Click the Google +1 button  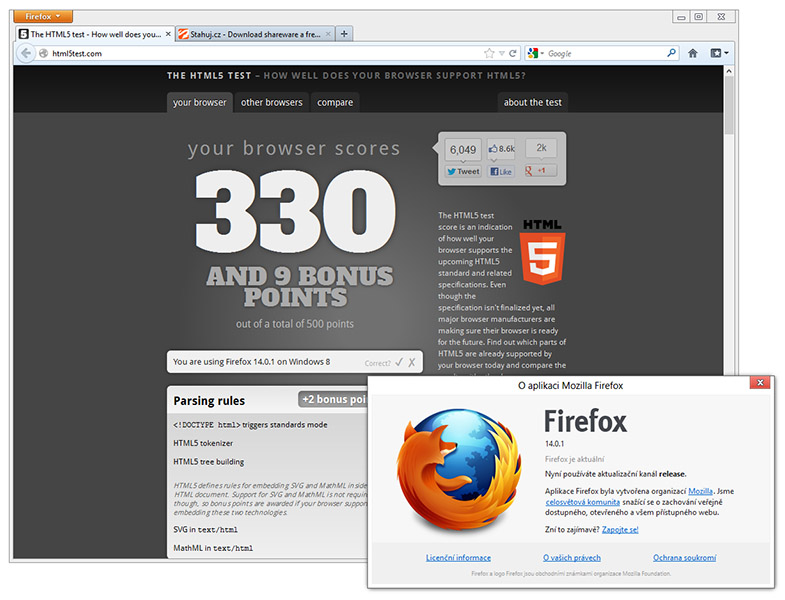(x=540, y=171)
